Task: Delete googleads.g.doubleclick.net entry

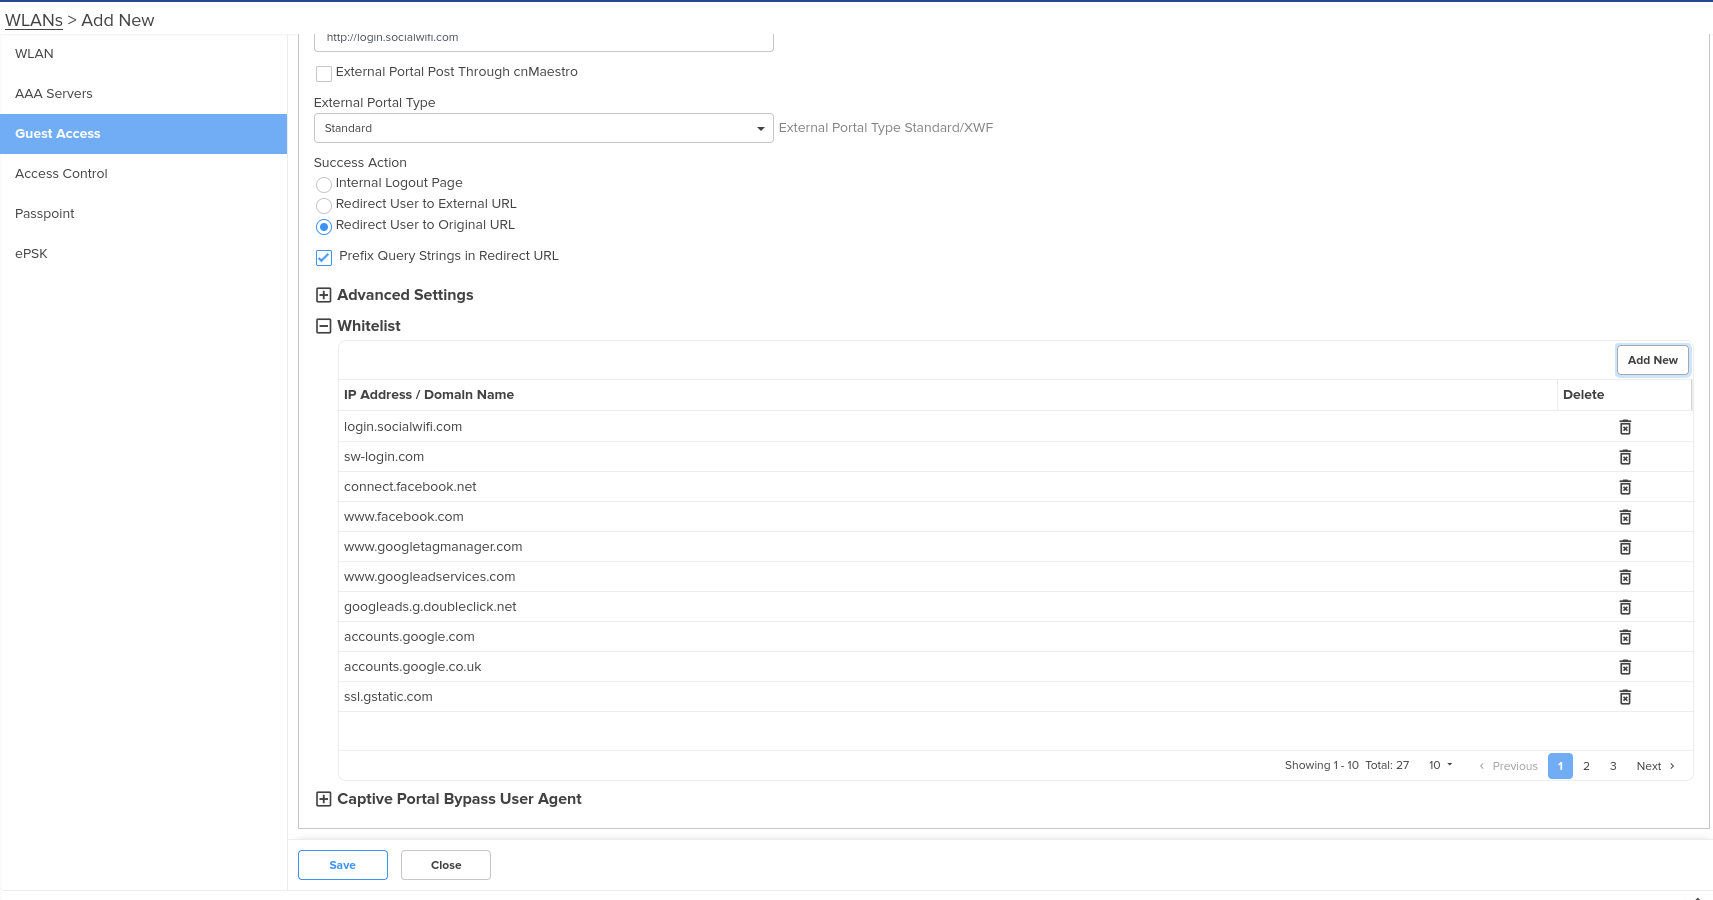Action: (x=1625, y=607)
